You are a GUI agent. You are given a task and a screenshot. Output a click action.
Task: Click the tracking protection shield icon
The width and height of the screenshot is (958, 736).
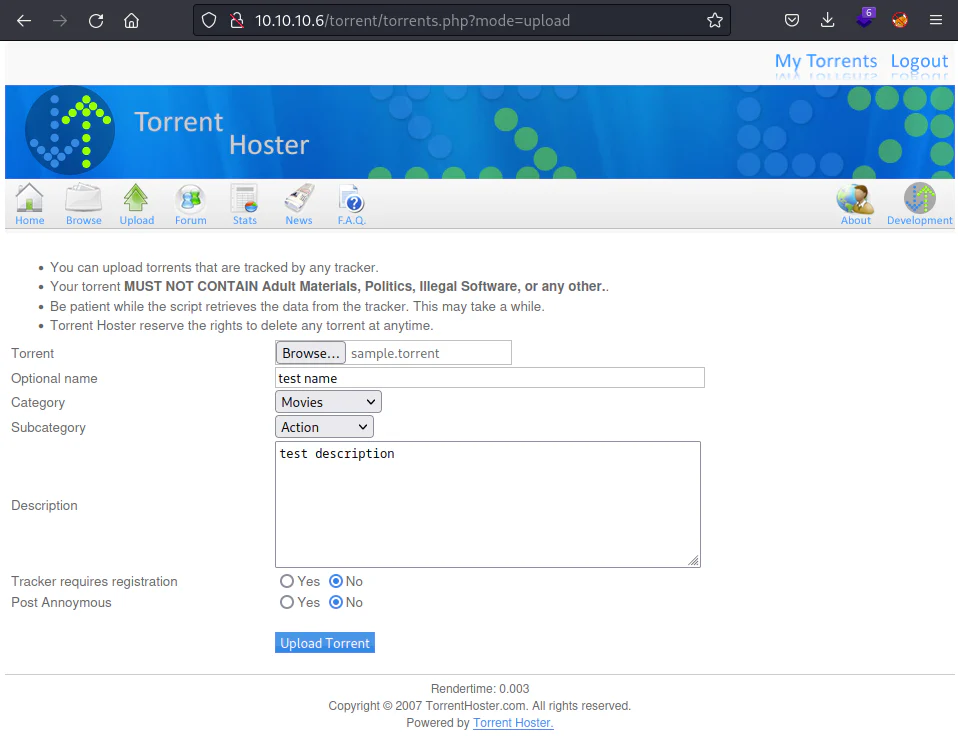[x=209, y=21]
